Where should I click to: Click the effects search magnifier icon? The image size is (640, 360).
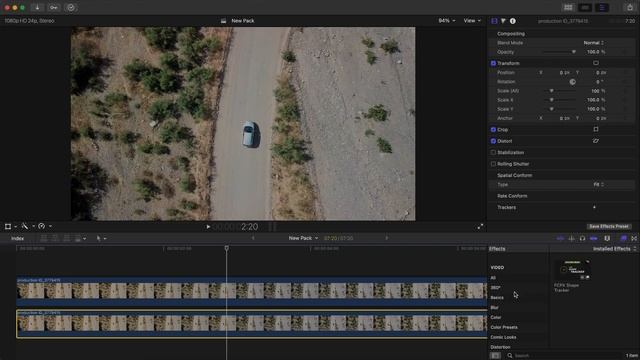pos(510,356)
